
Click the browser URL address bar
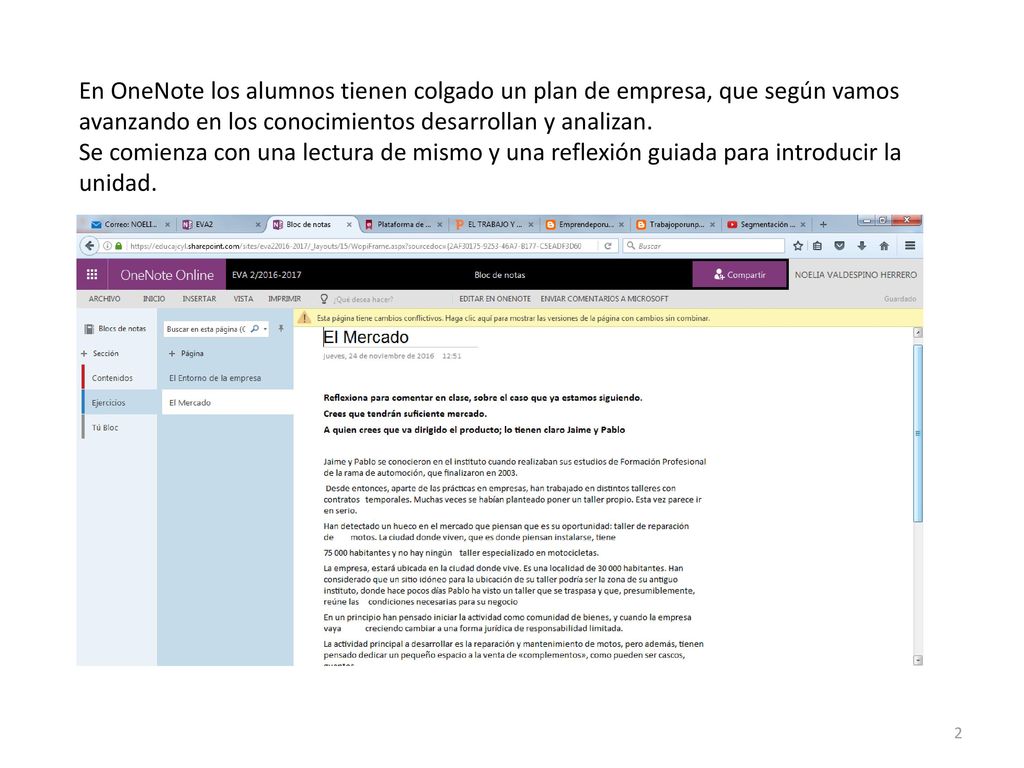click(356, 246)
